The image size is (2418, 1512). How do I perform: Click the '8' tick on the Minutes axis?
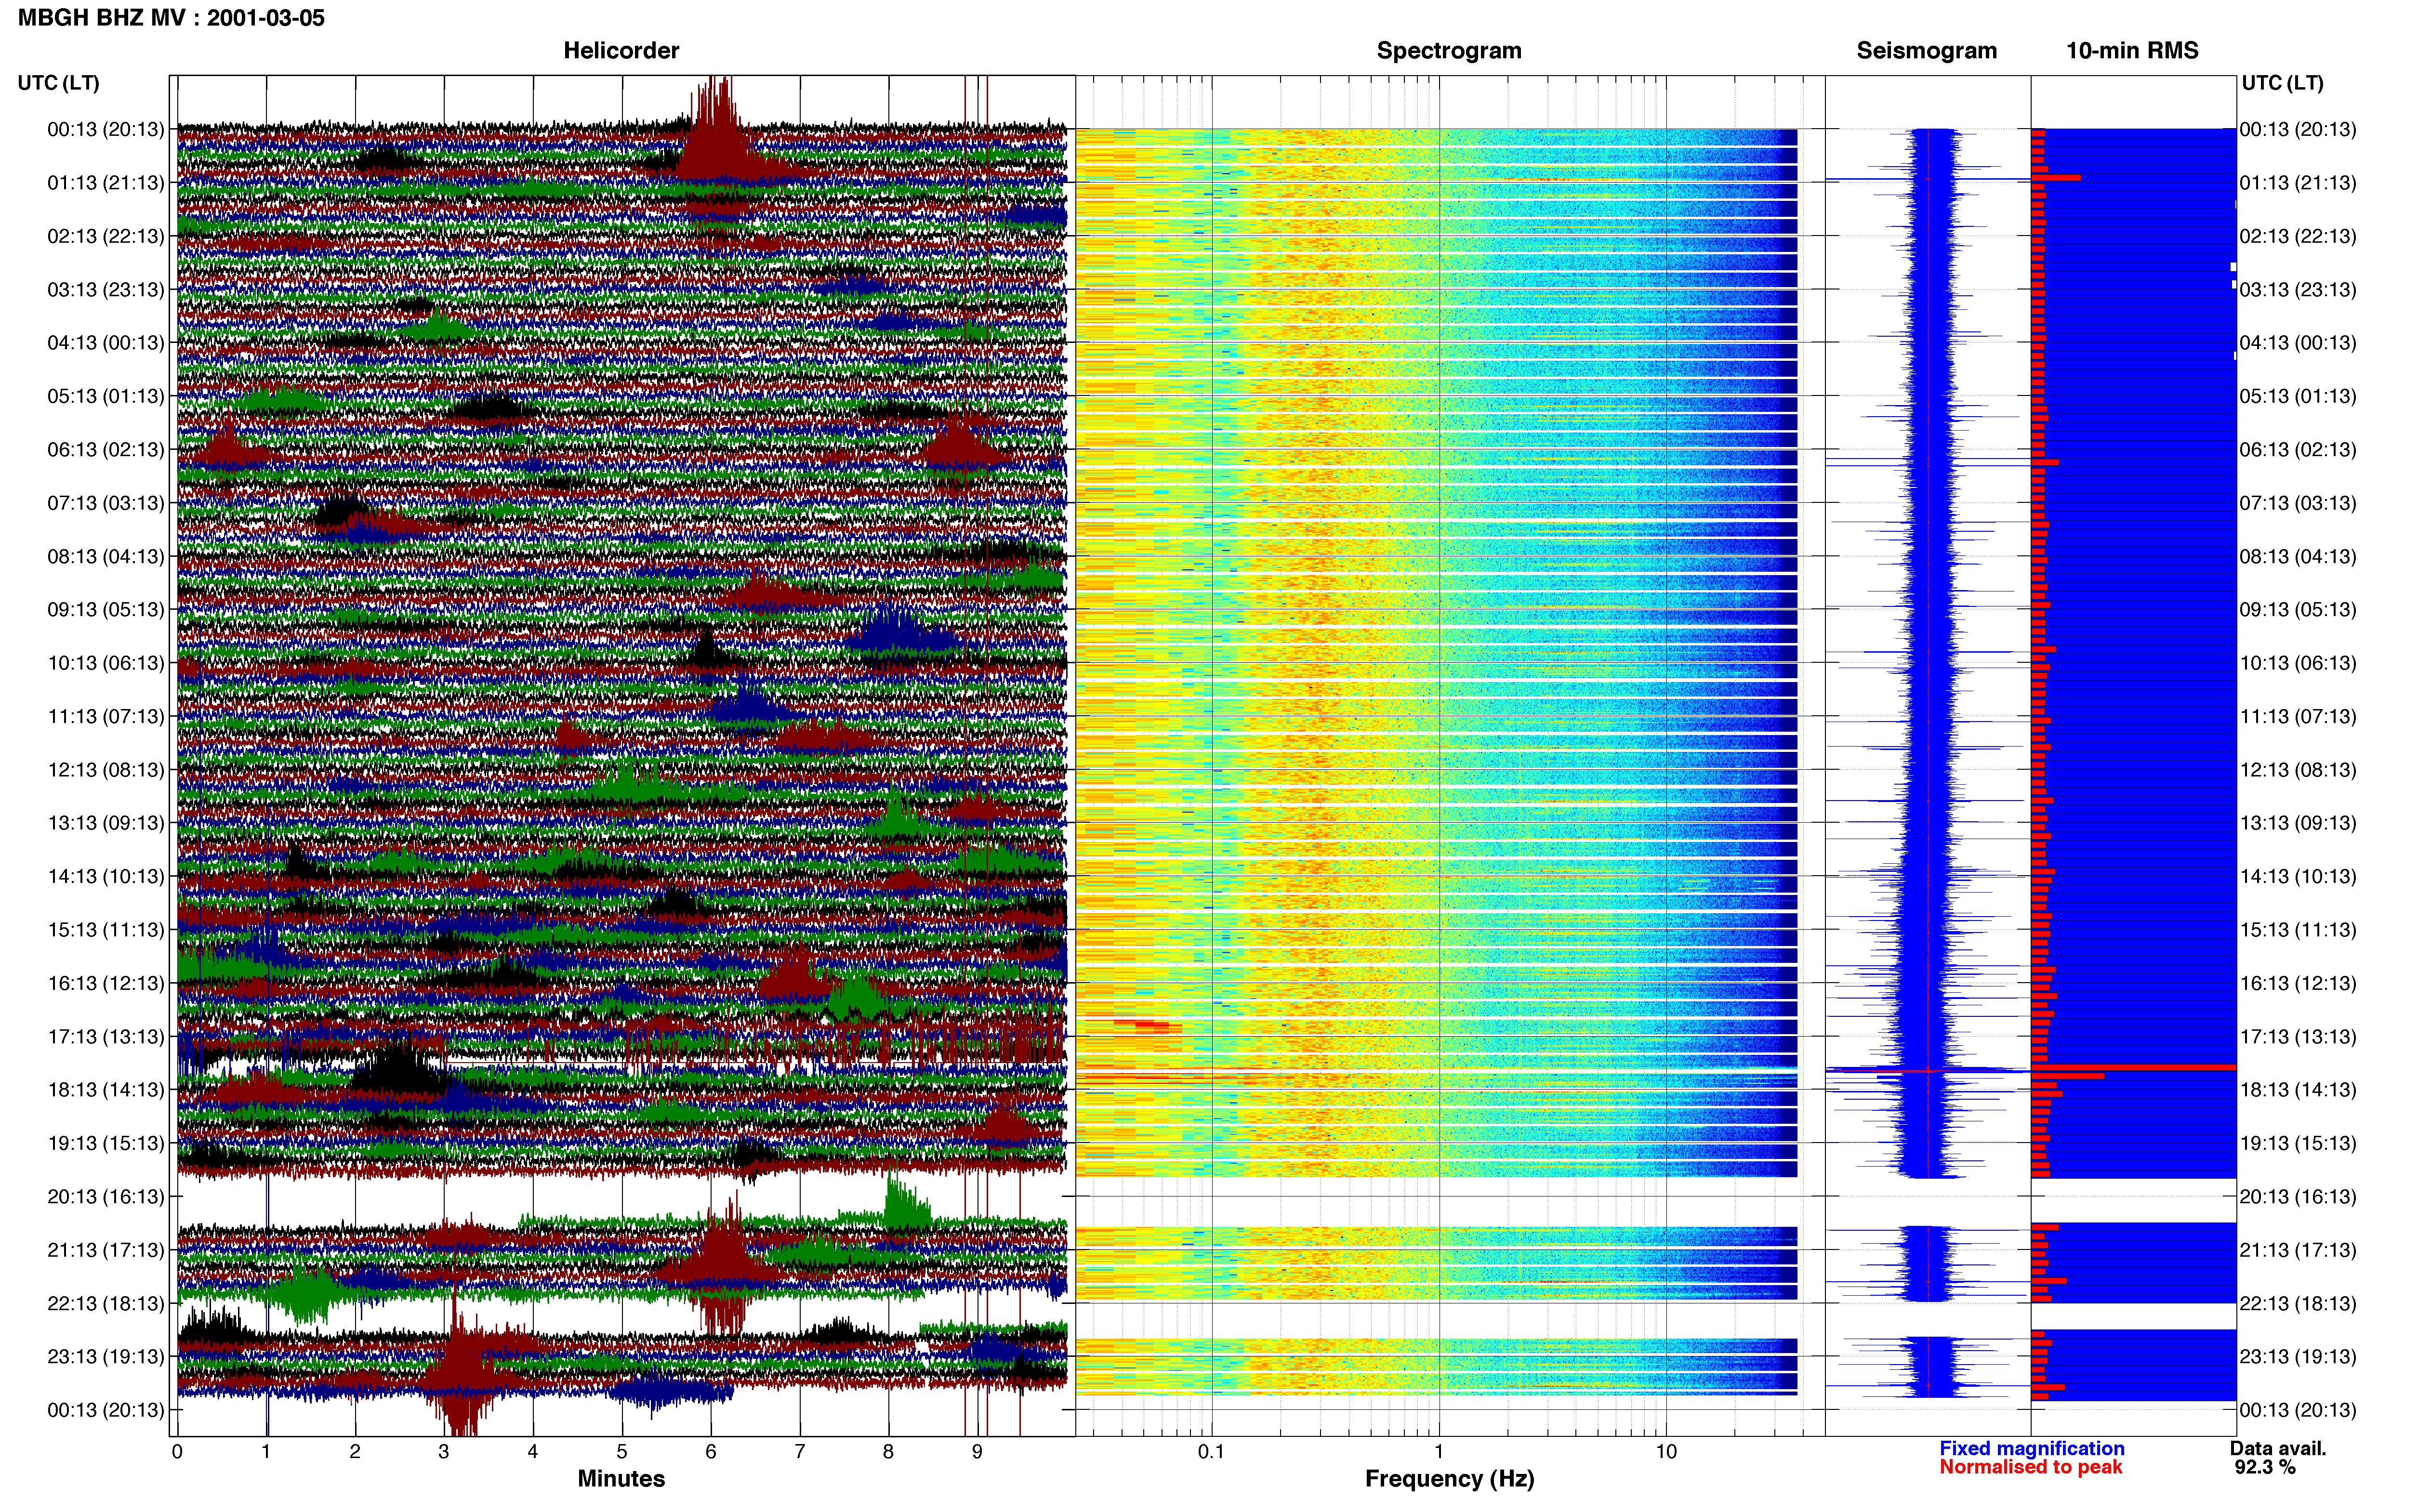pos(888,1452)
